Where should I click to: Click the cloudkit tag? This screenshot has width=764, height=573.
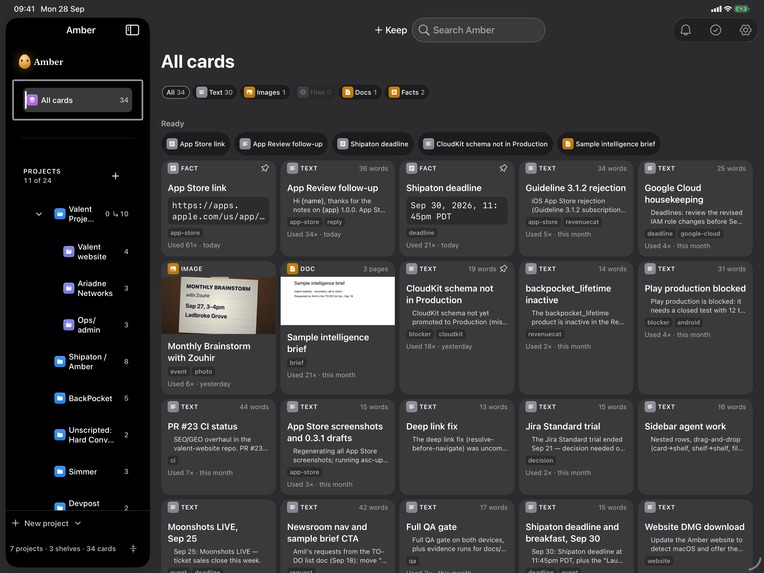[x=451, y=334]
